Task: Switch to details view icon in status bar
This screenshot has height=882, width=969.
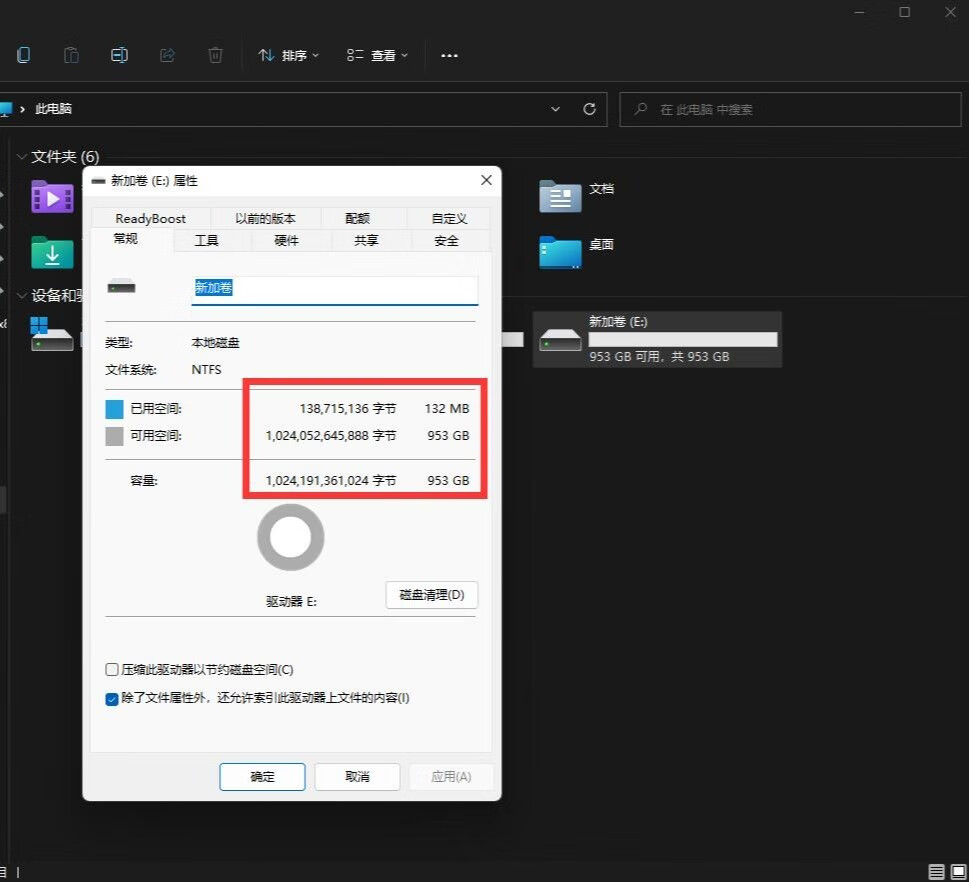Action: [936, 871]
